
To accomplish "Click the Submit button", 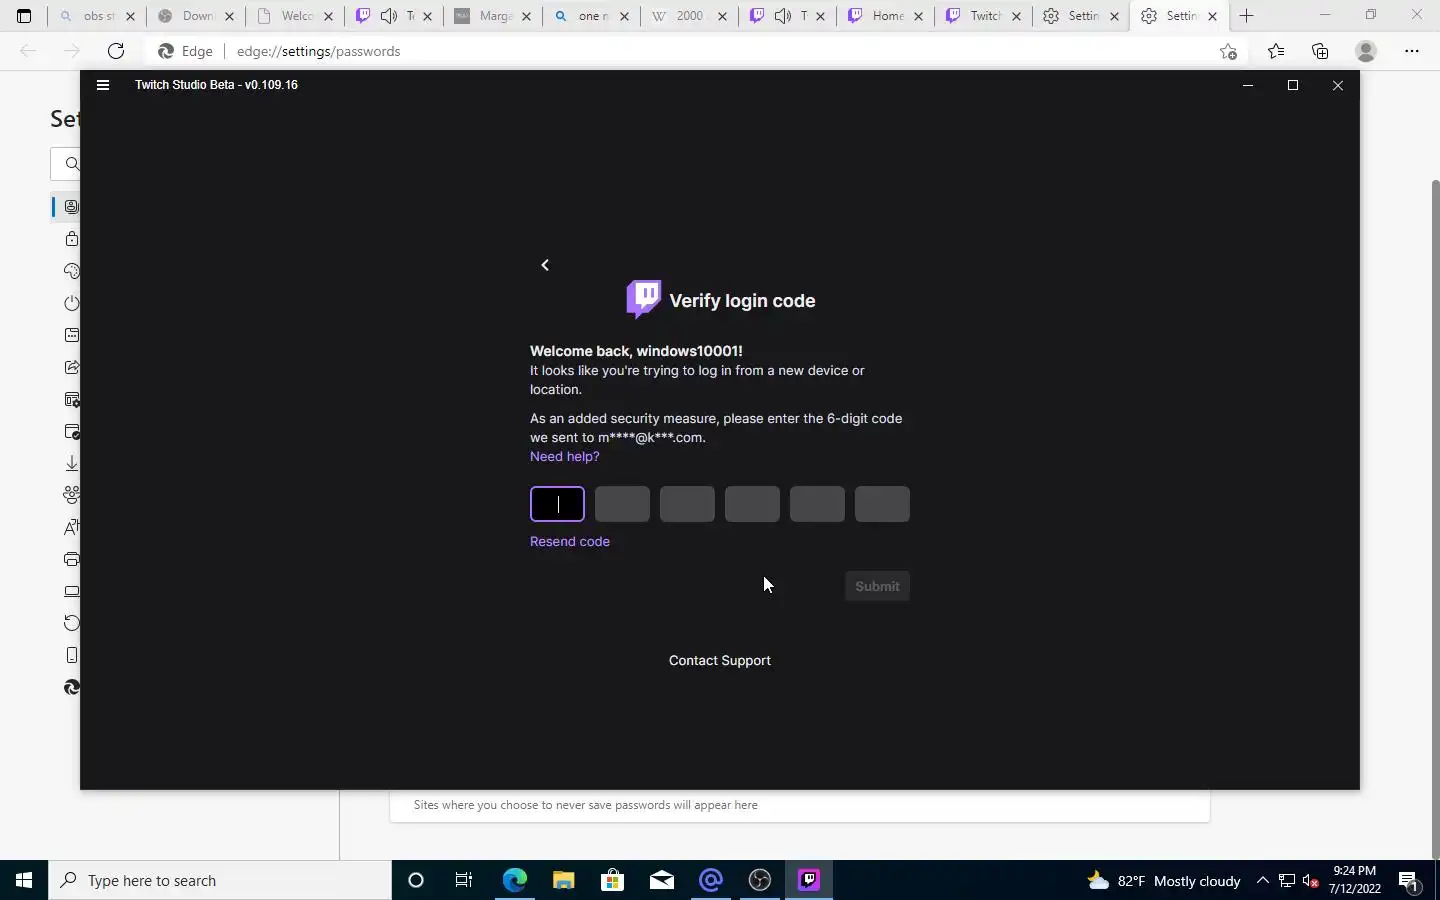I will pos(877,586).
